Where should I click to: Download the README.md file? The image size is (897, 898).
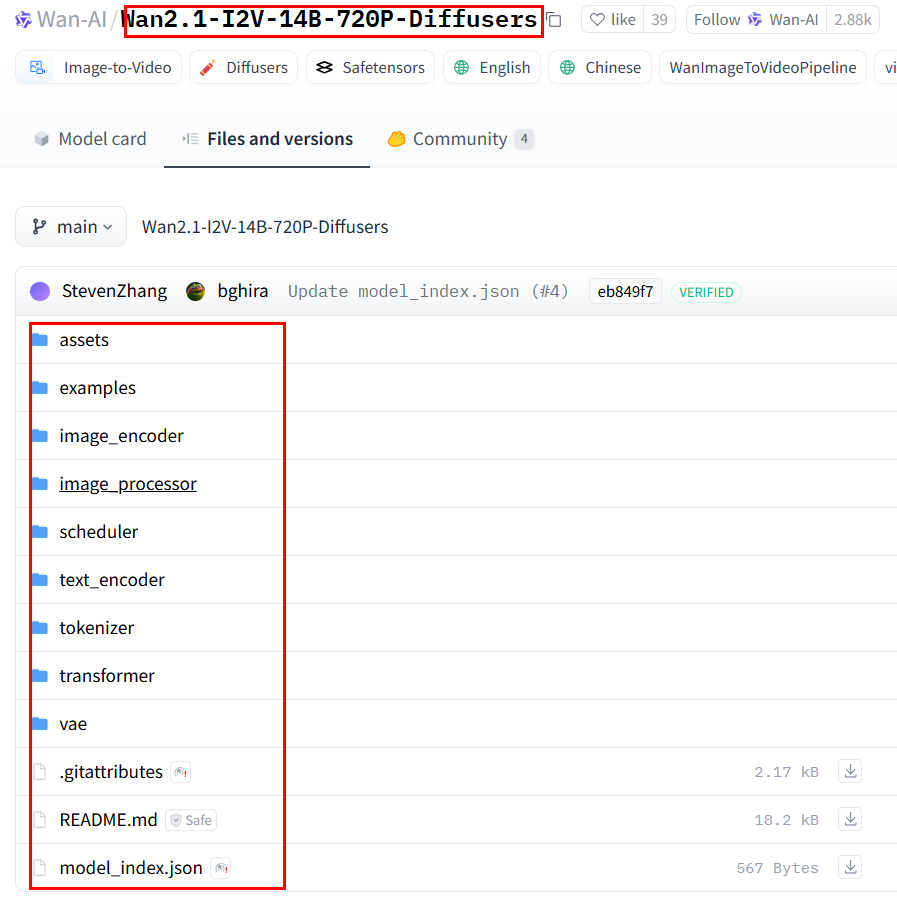[x=850, y=820]
